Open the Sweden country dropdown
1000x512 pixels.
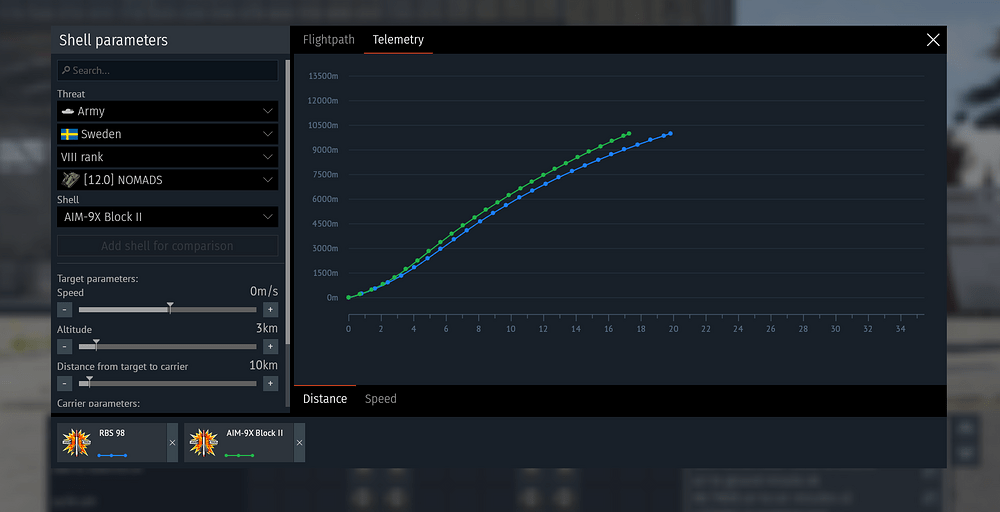coord(168,134)
